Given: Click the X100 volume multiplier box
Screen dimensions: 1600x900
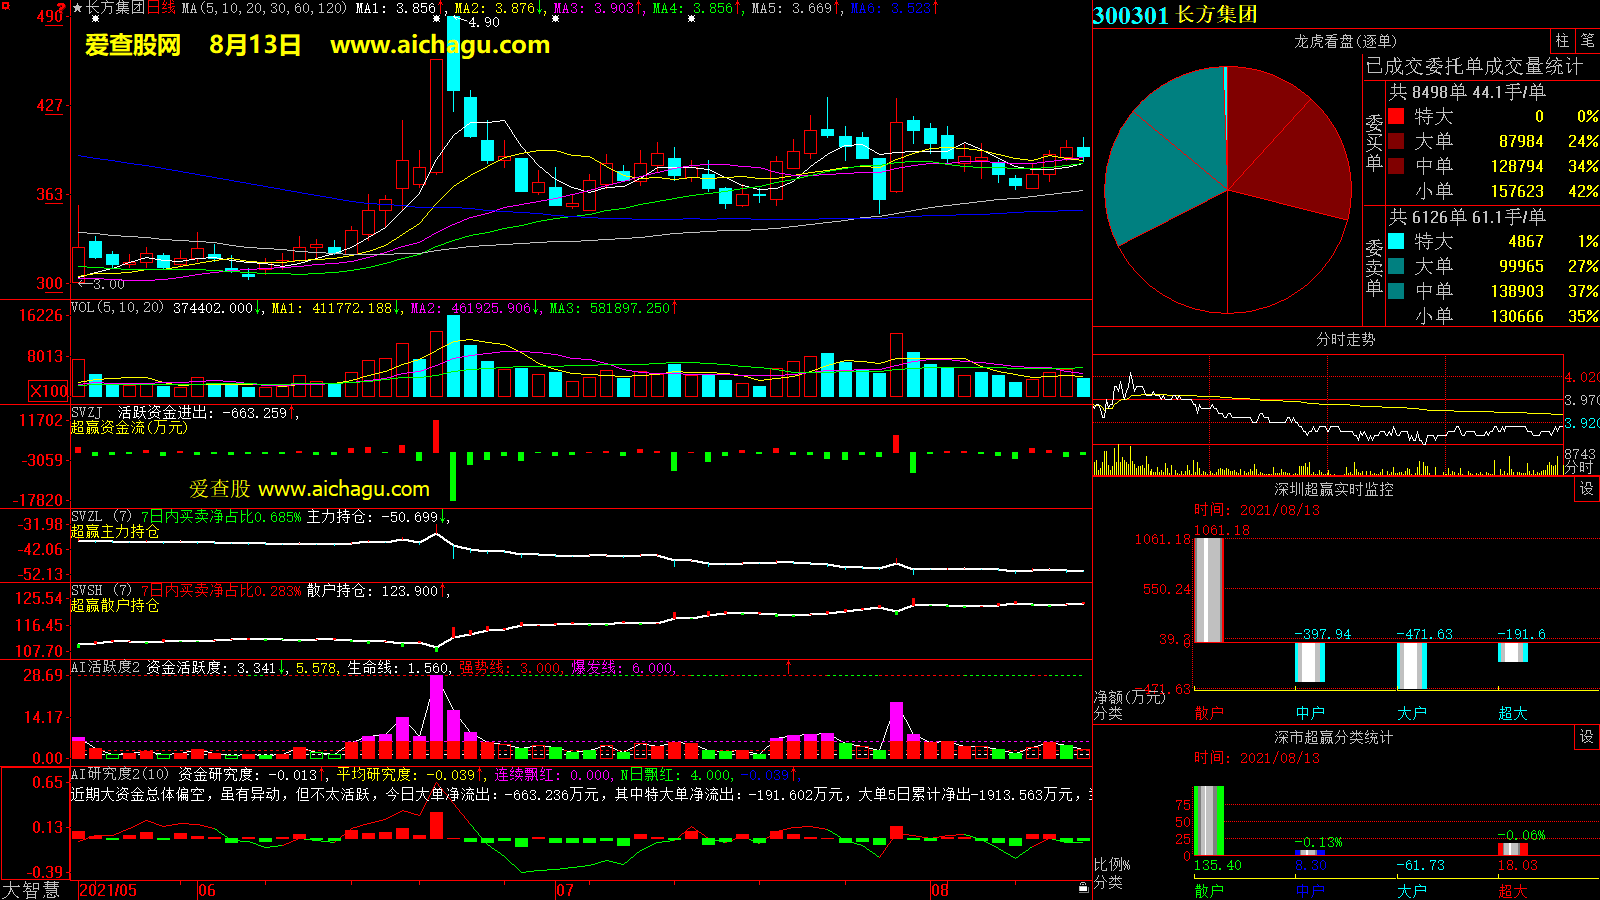Looking at the screenshot, I should coord(48,391).
